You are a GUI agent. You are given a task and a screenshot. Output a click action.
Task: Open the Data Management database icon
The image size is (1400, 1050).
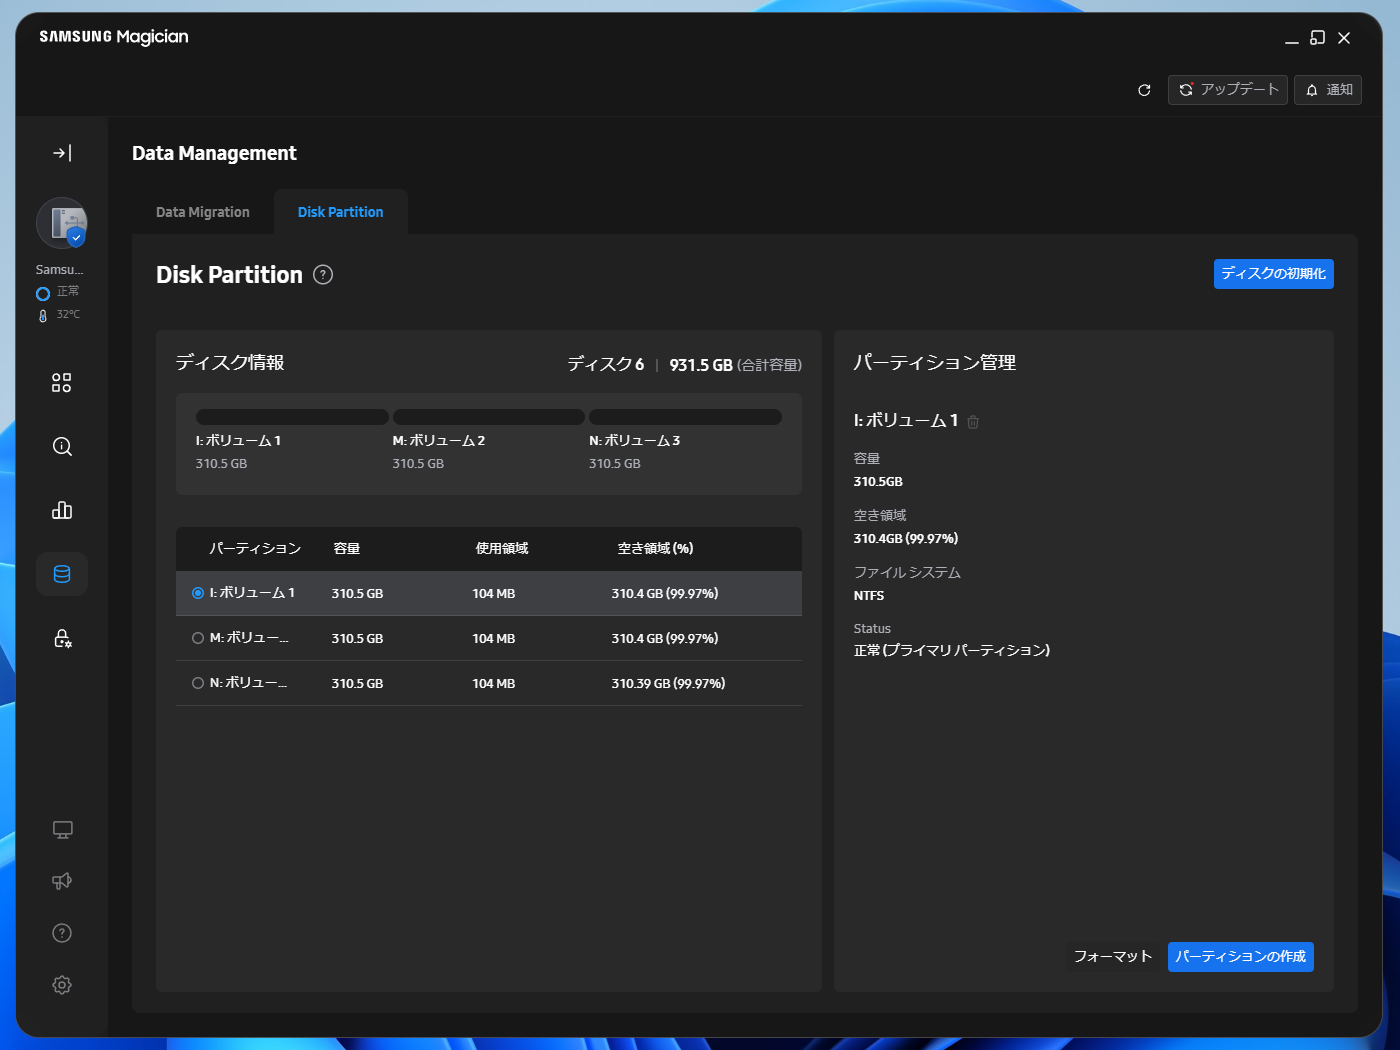(62, 574)
